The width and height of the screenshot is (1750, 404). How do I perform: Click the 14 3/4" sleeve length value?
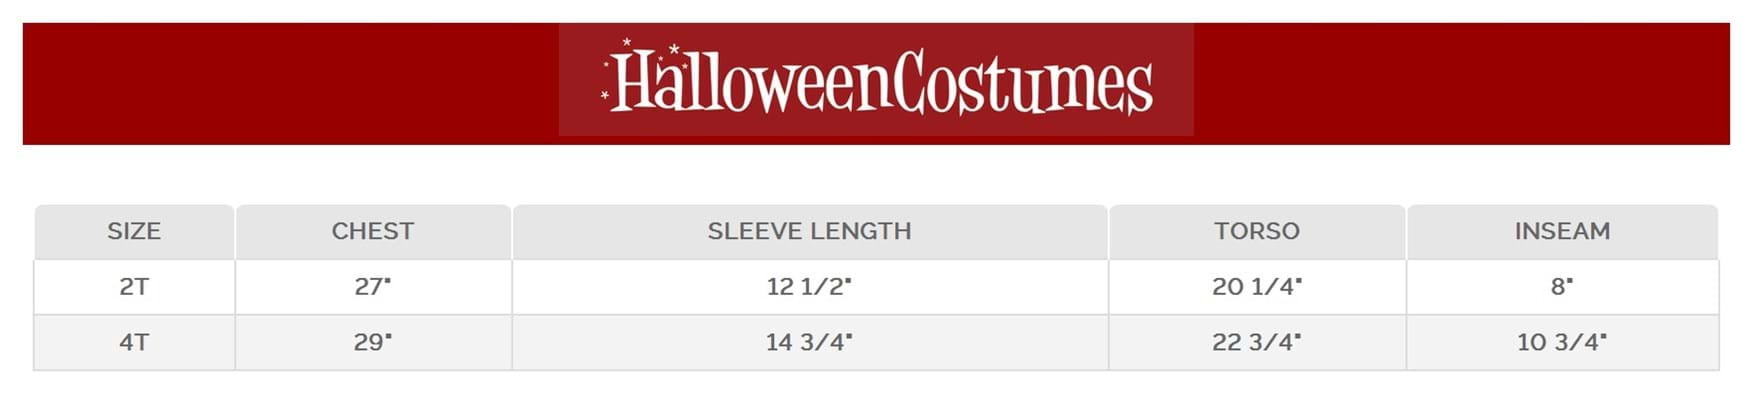point(810,342)
